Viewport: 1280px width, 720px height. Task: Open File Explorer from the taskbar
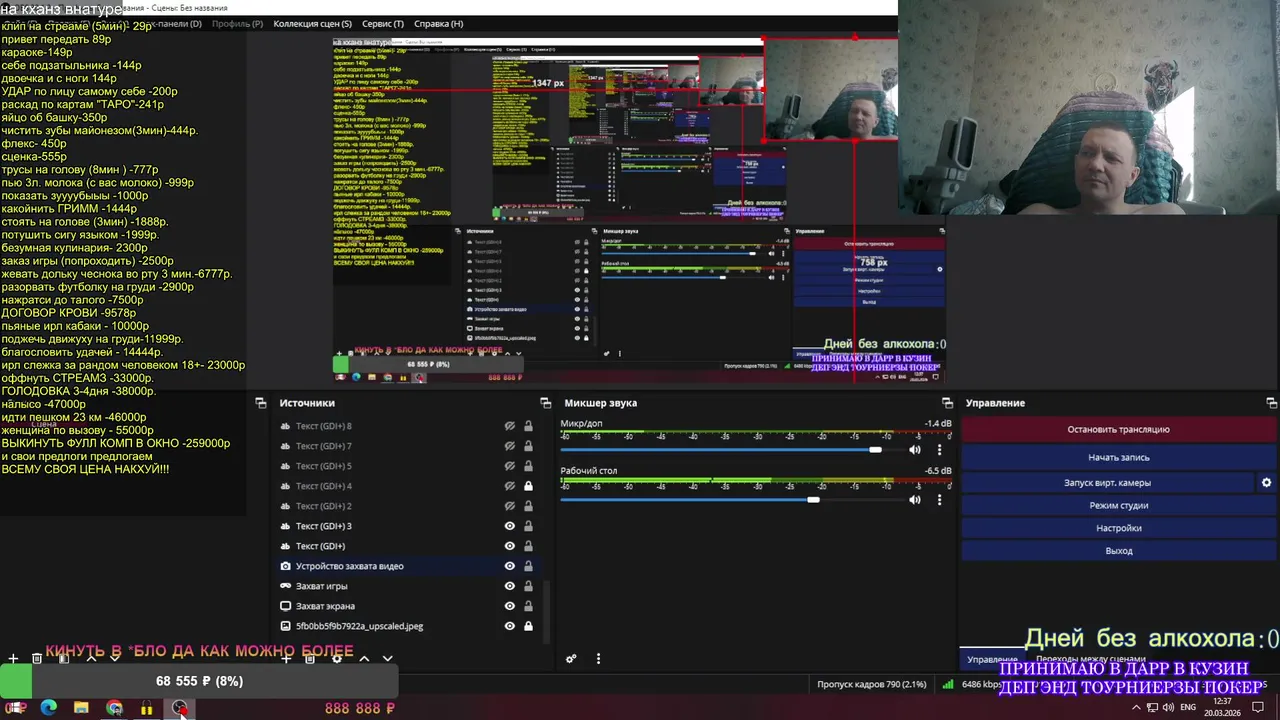click(x=81, y=708)
